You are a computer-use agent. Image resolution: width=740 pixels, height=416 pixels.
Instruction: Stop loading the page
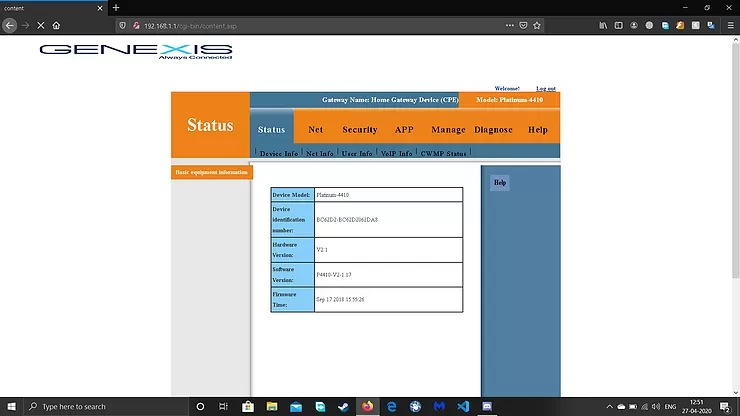(x=41, y=25)
